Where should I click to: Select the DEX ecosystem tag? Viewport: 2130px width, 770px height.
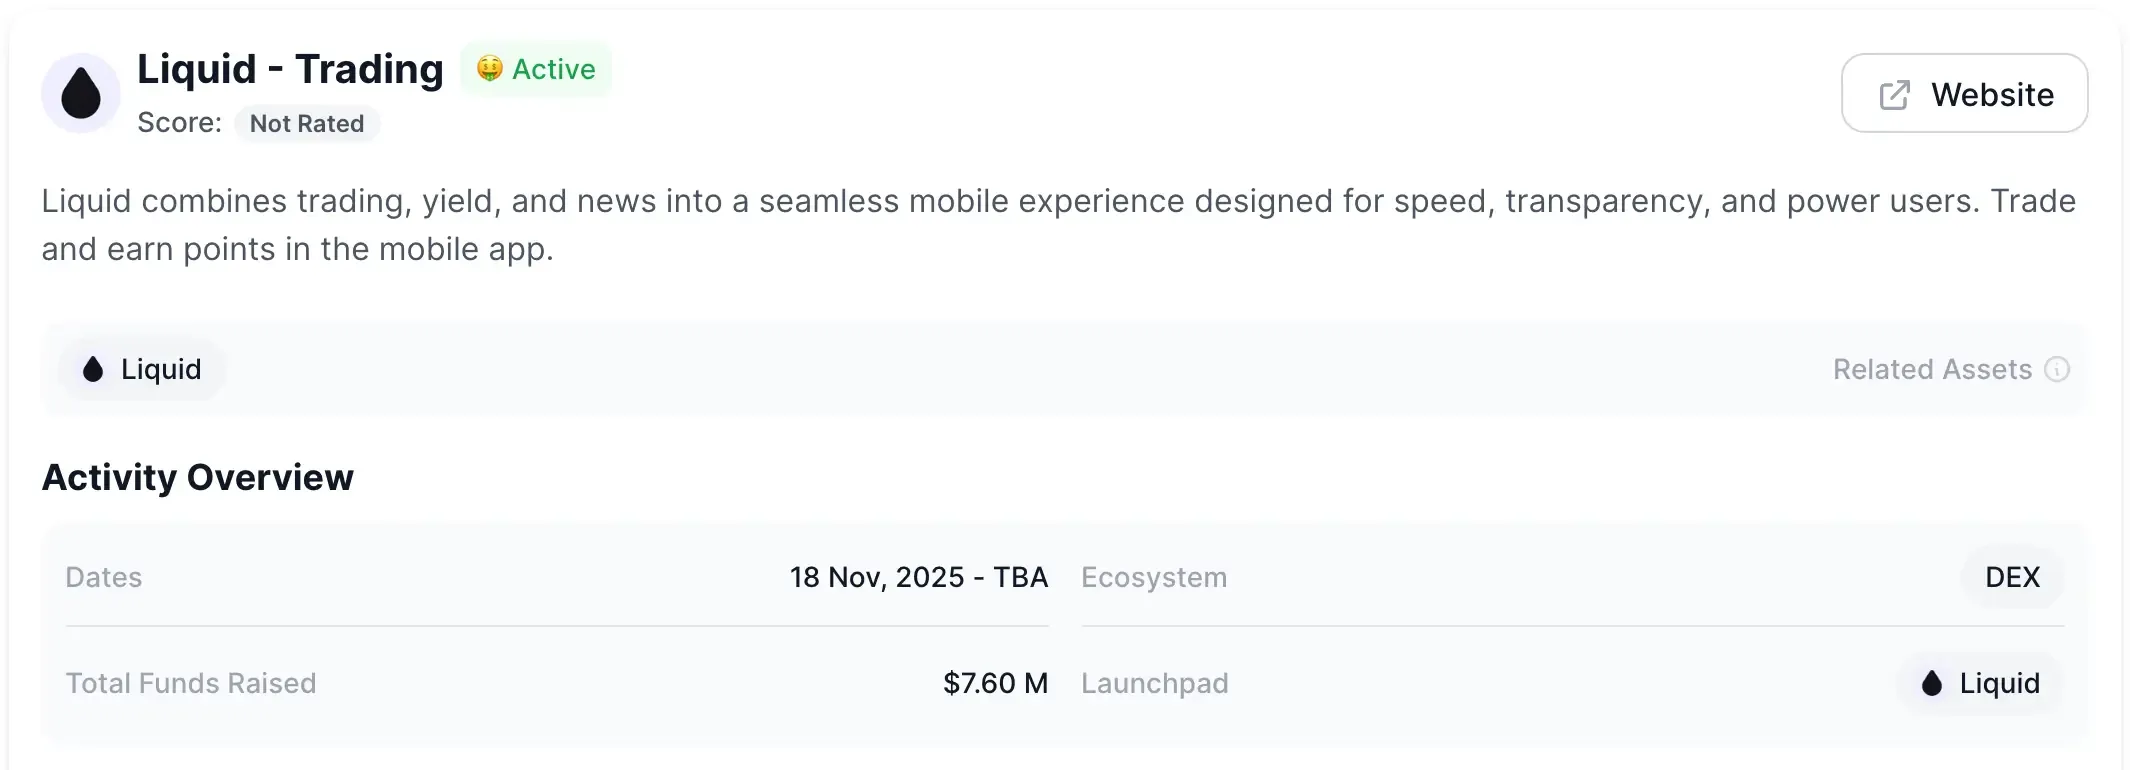tap(2012, 577)
